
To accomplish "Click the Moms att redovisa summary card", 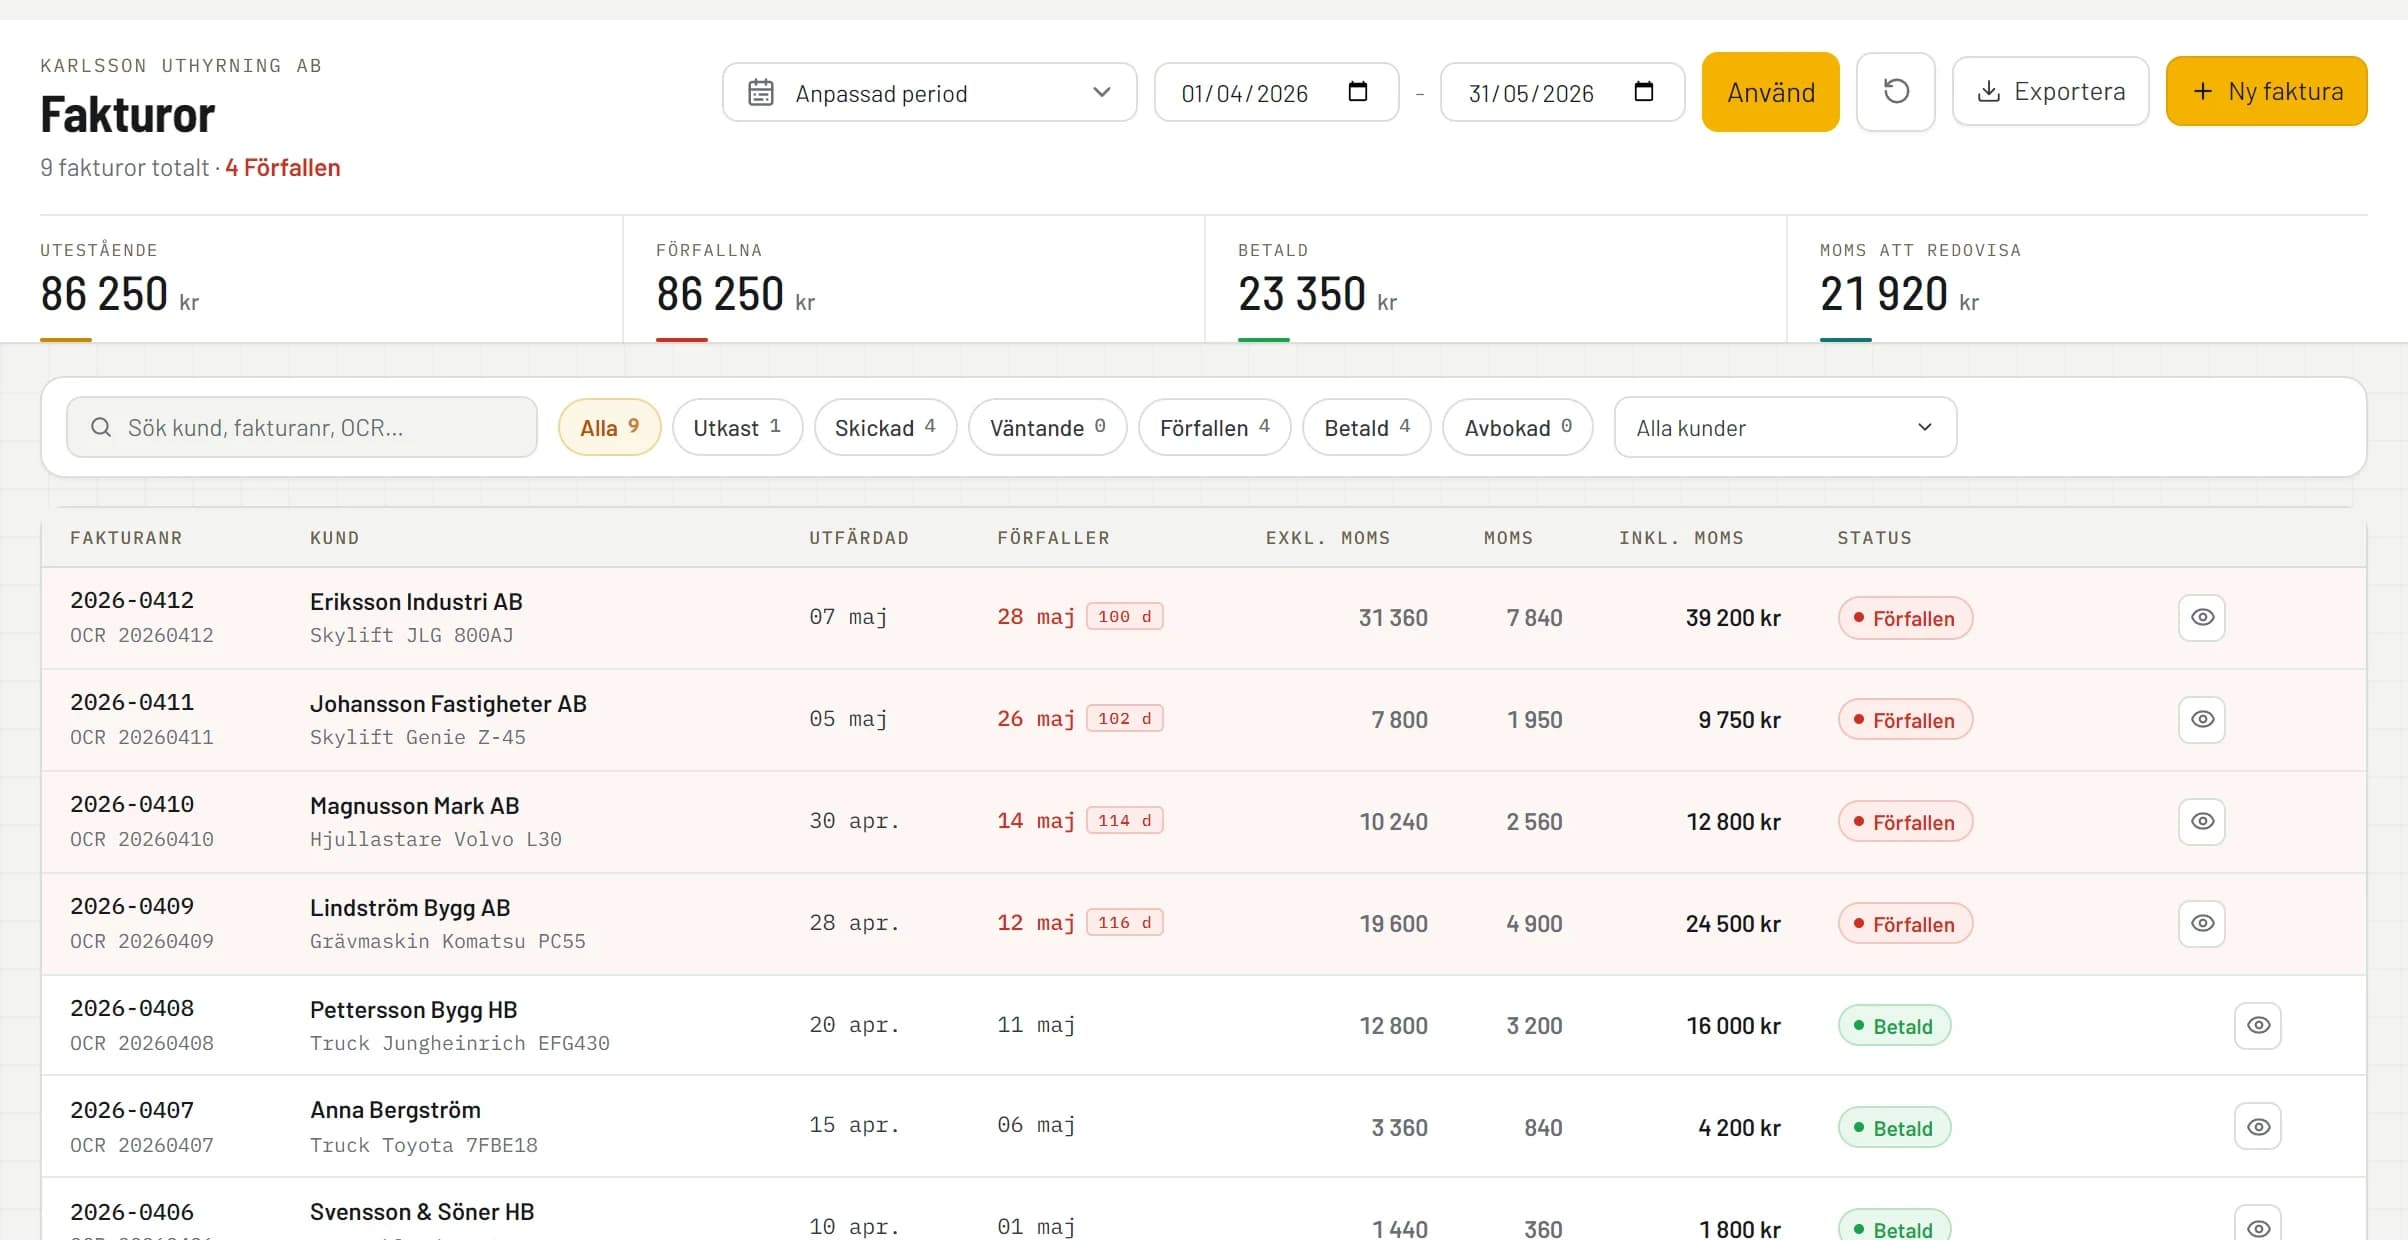I will pos(2077,279).
